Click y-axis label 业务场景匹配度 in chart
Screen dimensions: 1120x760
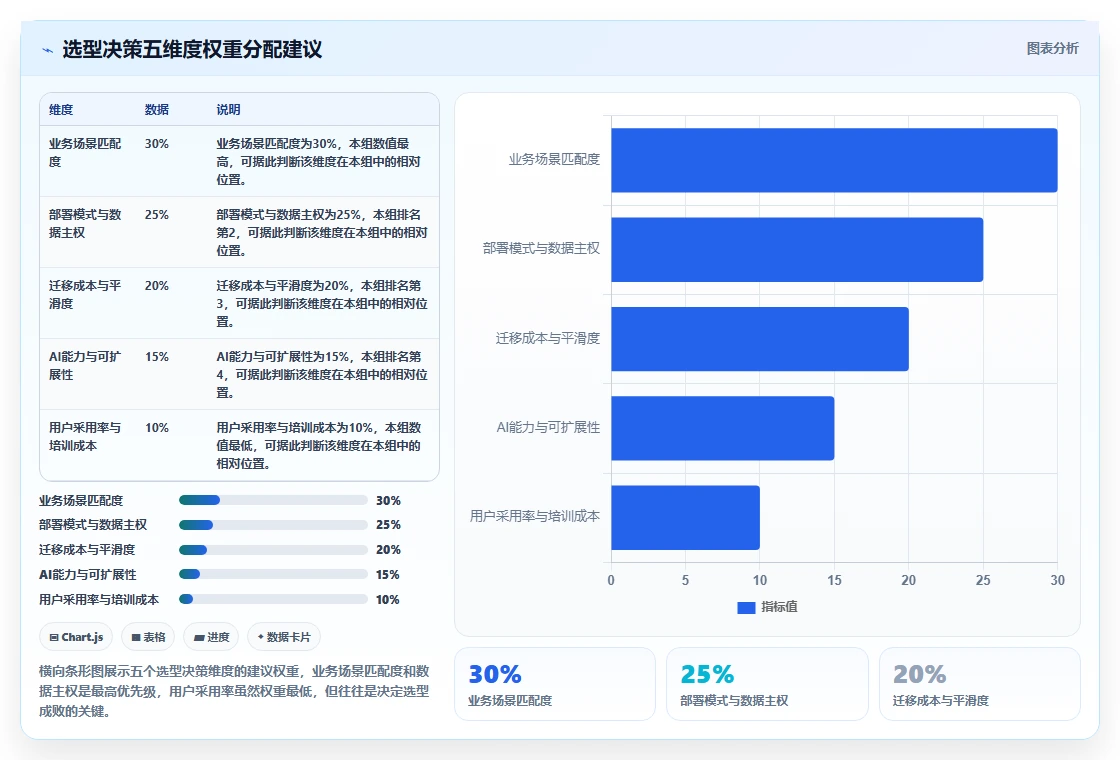(554, 159)
